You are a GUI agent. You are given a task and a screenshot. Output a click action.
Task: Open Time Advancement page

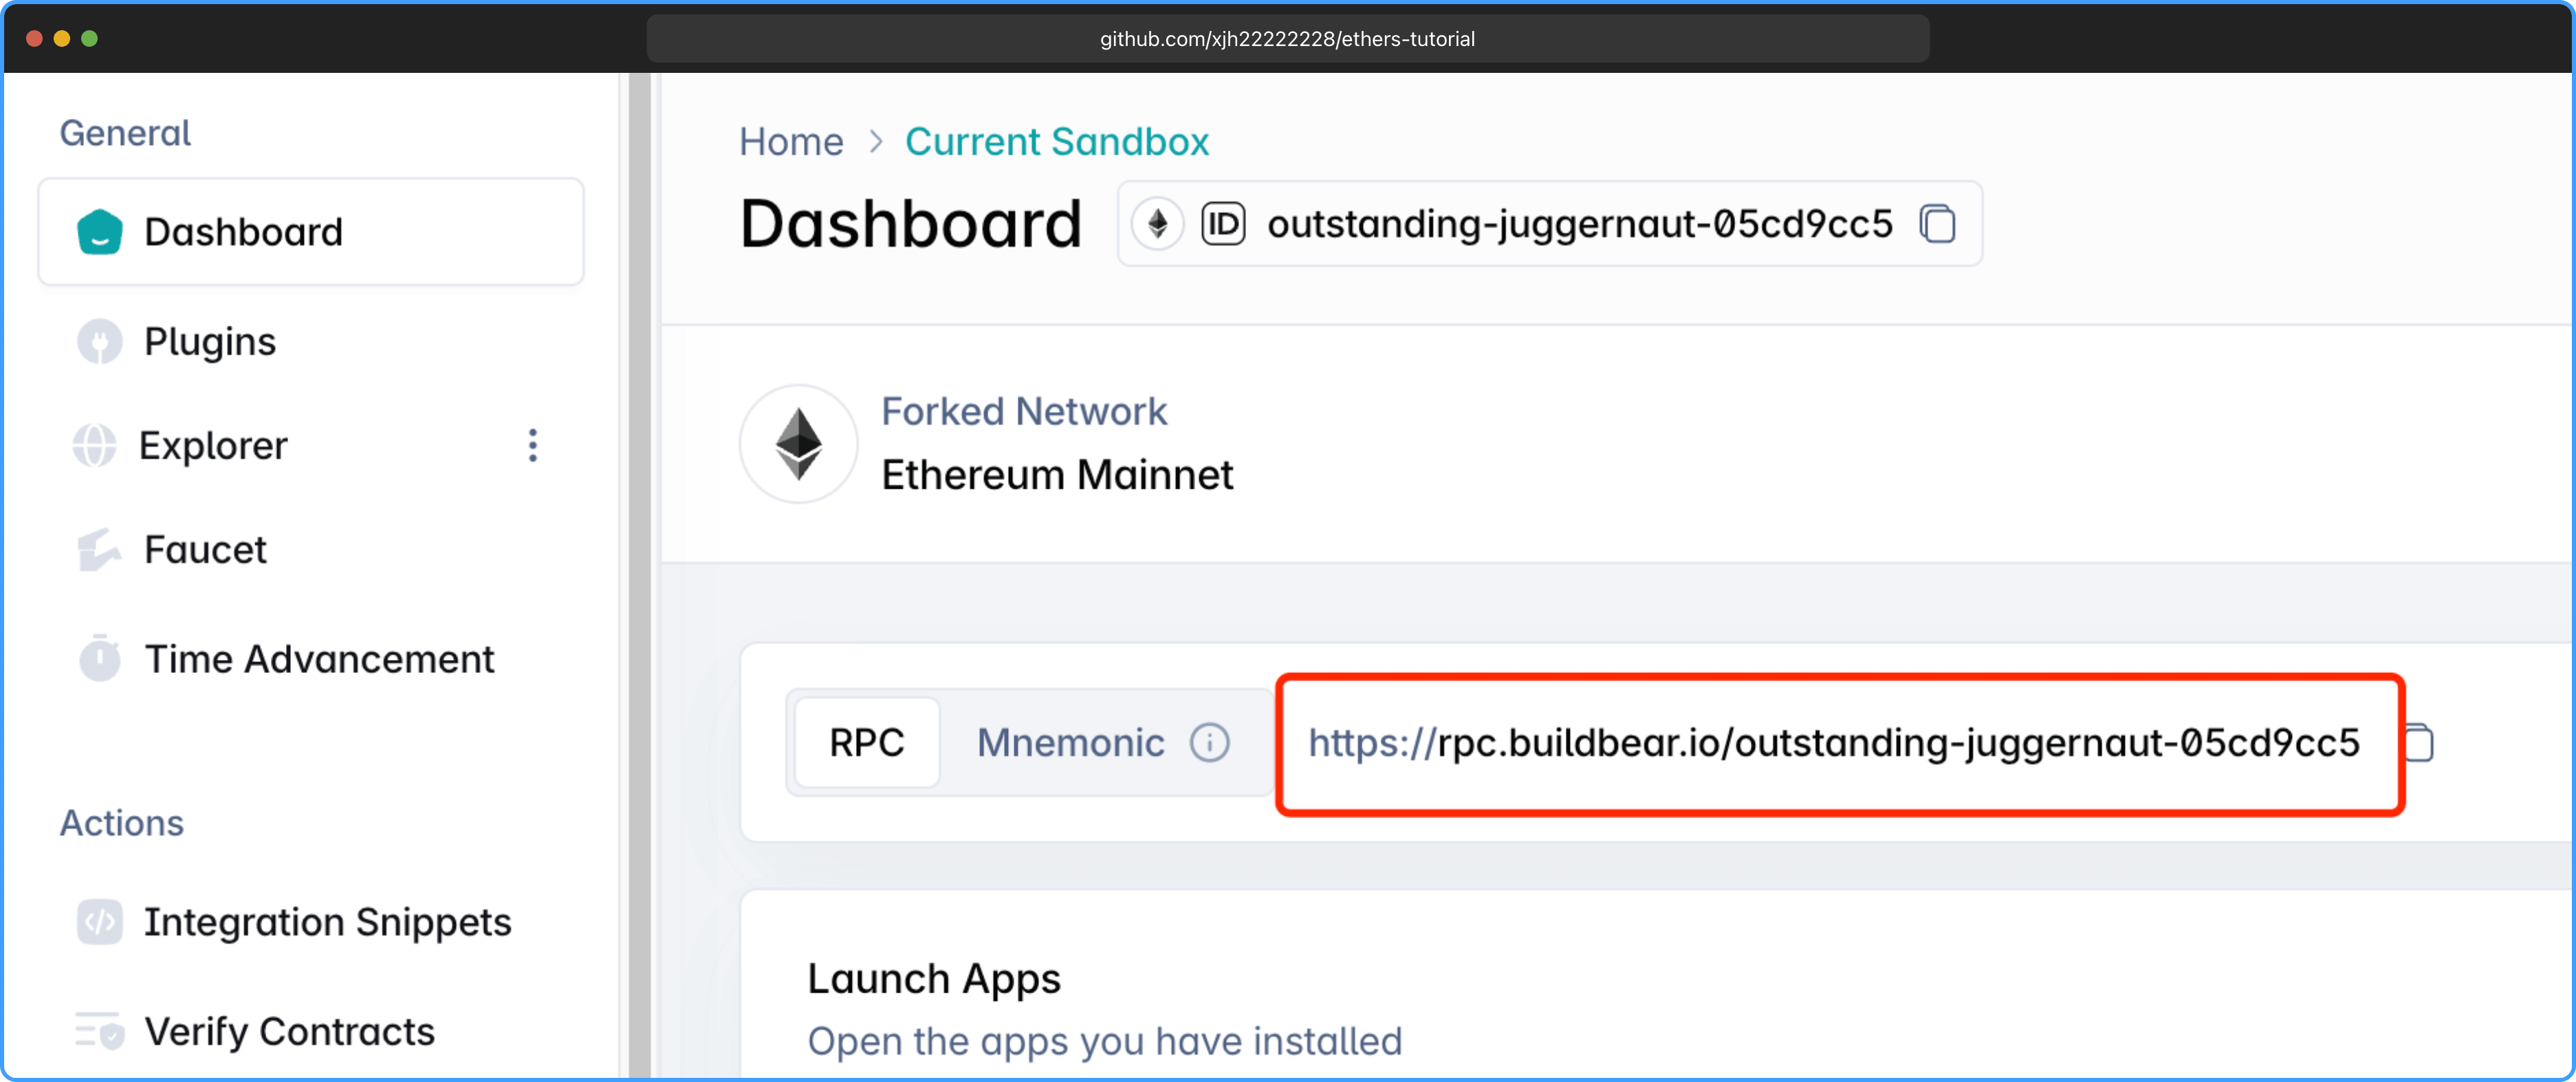click(x=319, y=660)
